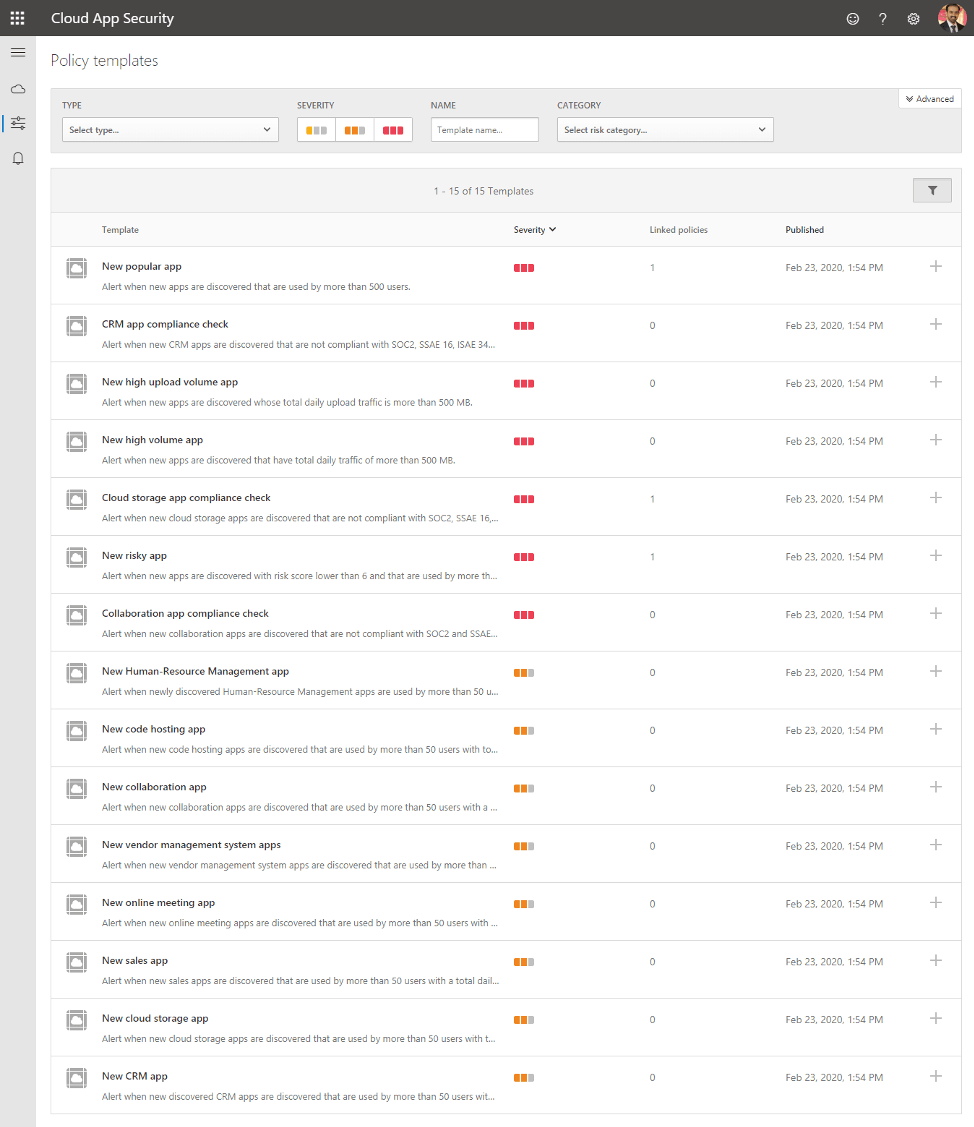Open the New high volume app template
Image resolution: width=974 pixels, height=1127 pixels.
click(x=152, y=440)
